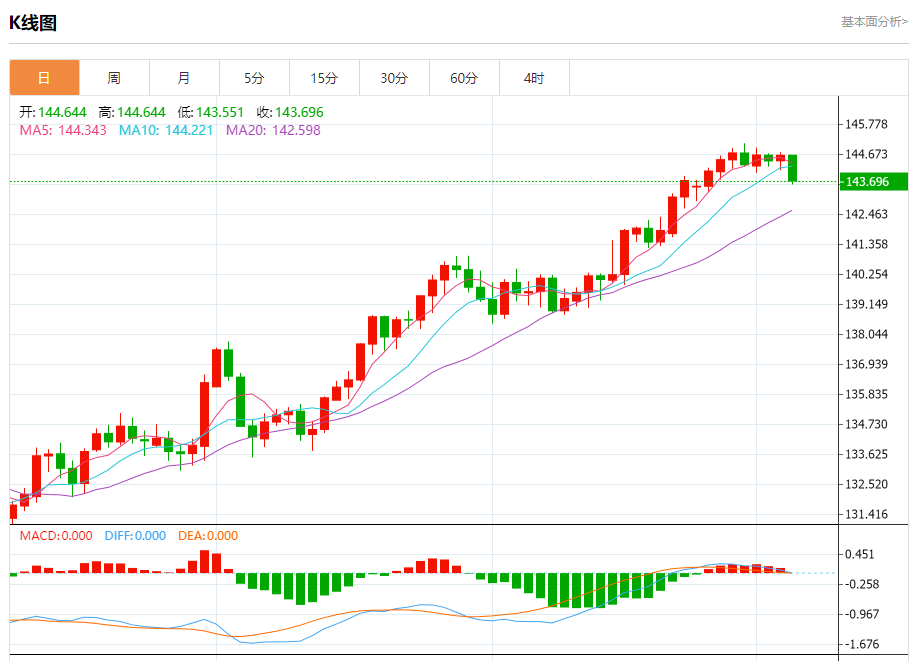The image size is (917, 661).
Task: Click the 139.149 price axis label
Action: click(866, 304)
